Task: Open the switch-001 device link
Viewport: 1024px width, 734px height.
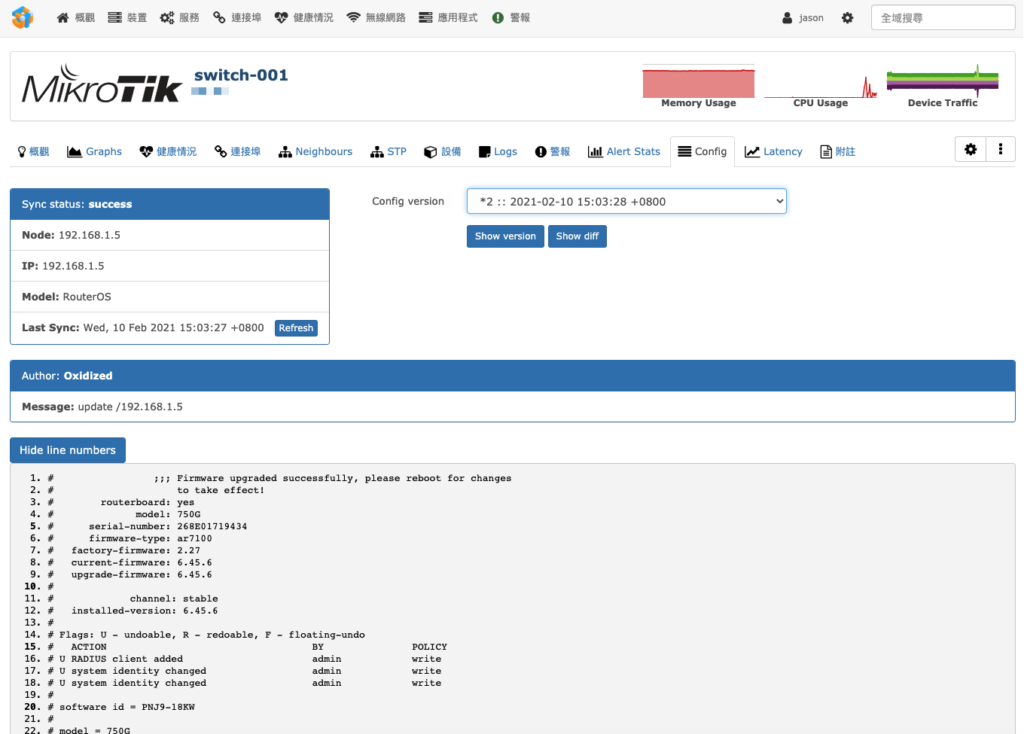Action: click(241, 75)
